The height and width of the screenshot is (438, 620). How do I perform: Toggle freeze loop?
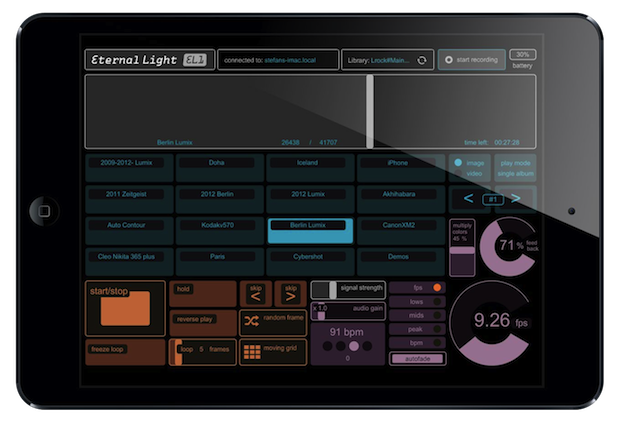pyautogui.click(x=125, y=352)
